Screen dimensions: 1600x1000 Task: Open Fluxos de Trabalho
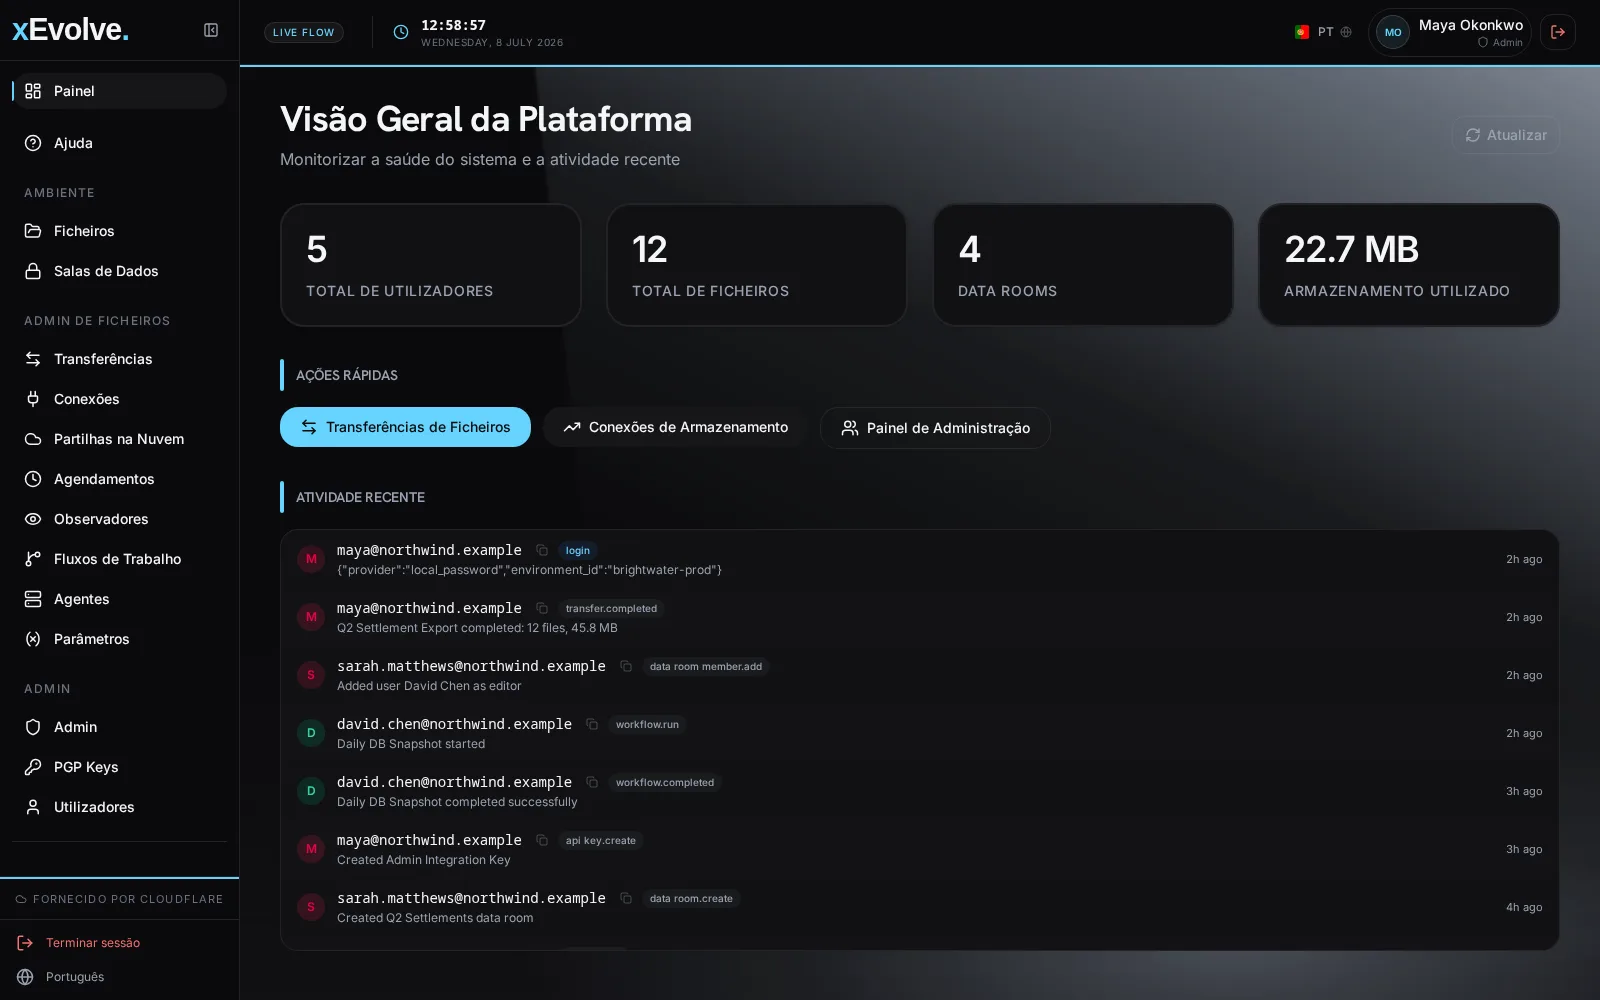120,559
